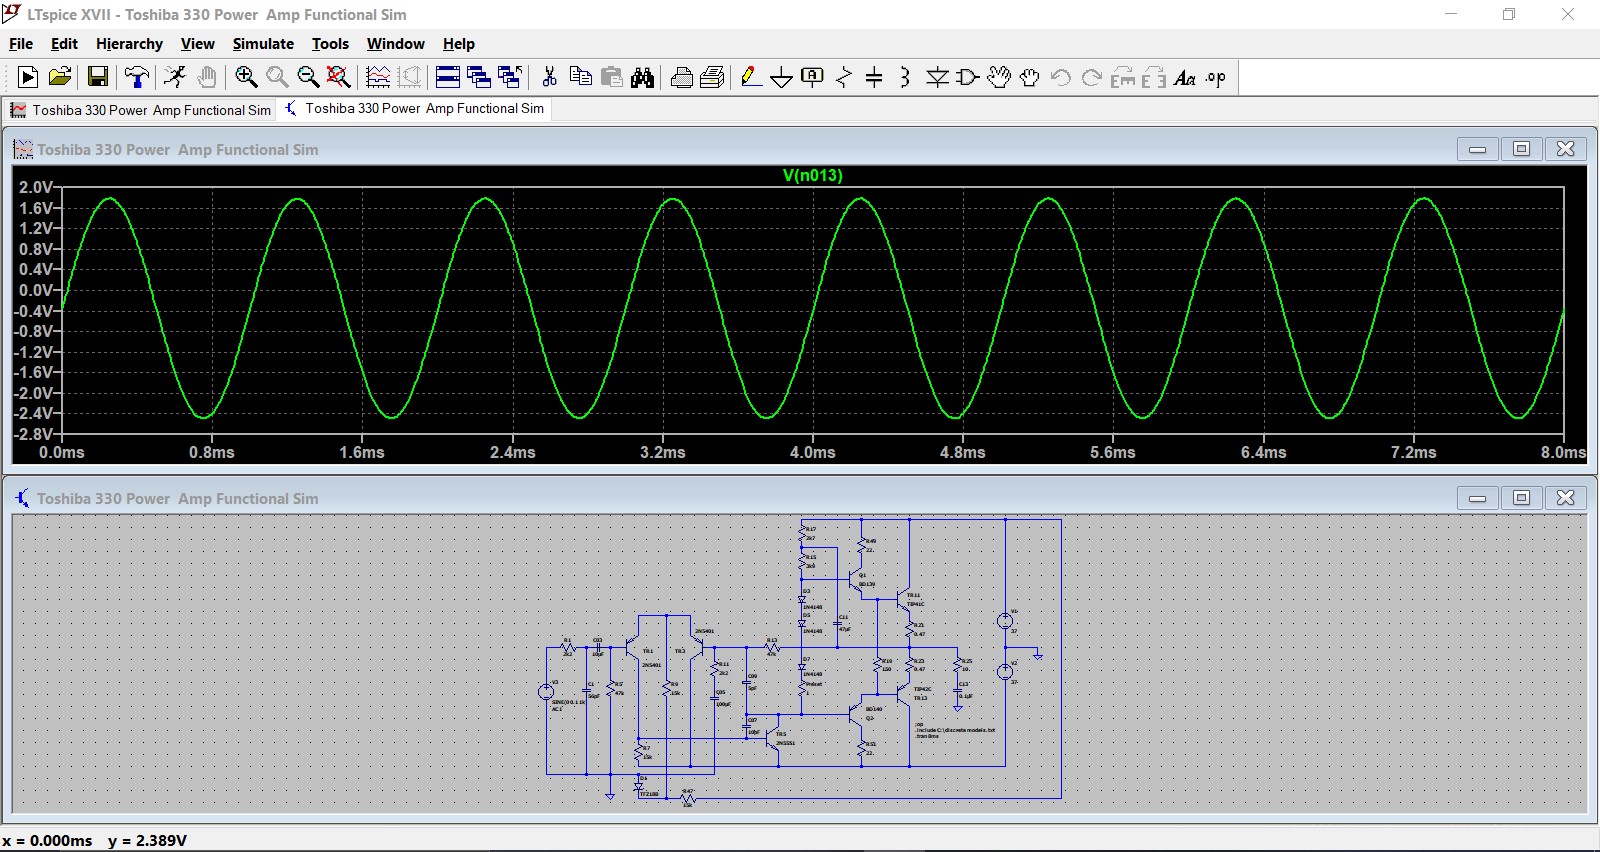
Task: Select the Pan magnifier icon
Action: pyautogui.click(x=277, y=77)
